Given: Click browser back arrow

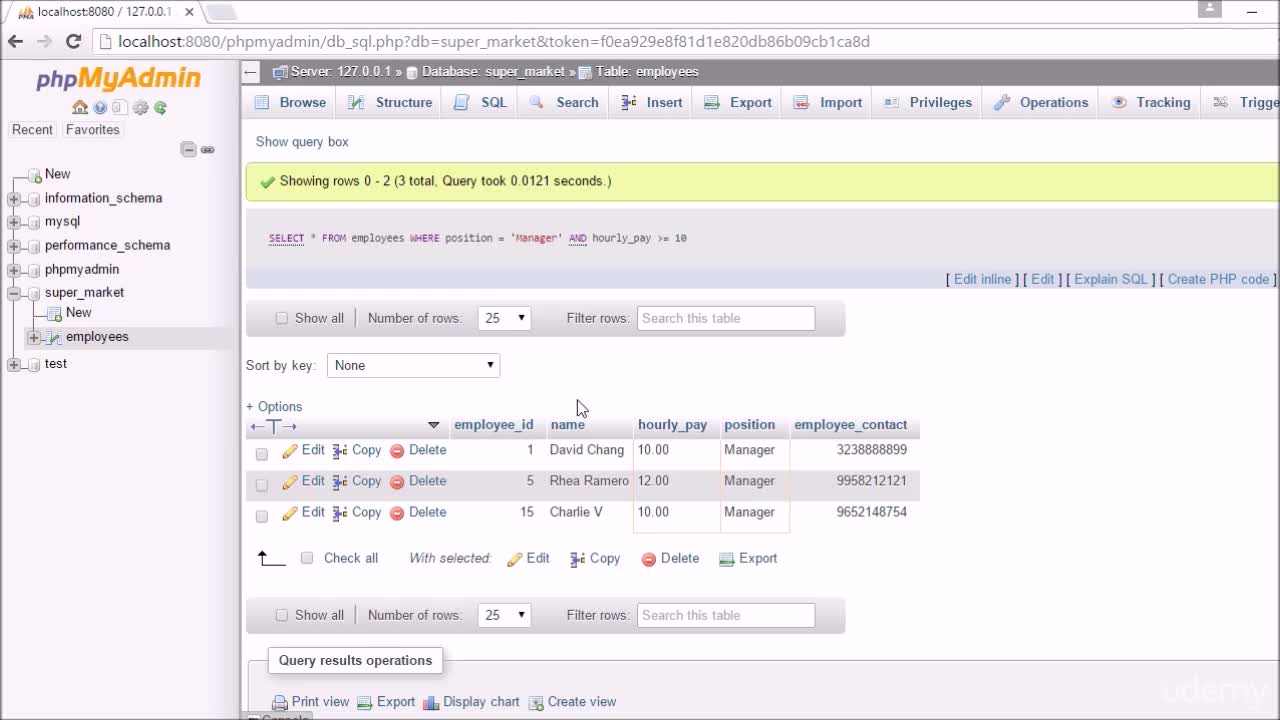Looking at the screenshot, I should pyautogui.click(x=15, y=41).
